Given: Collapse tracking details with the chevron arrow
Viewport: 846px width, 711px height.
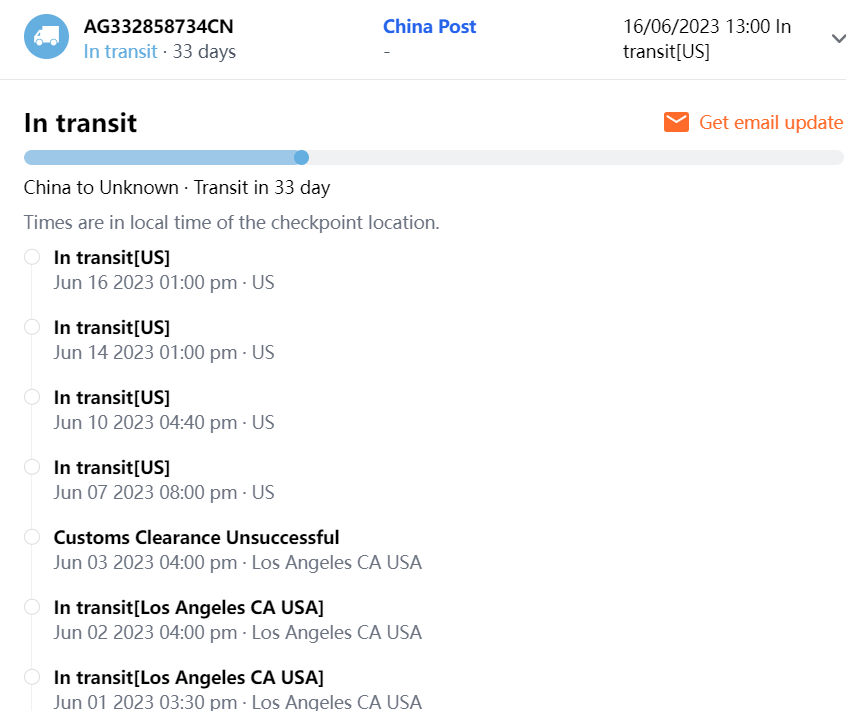Looking at the screenshot, I should (x=838, y=38).
